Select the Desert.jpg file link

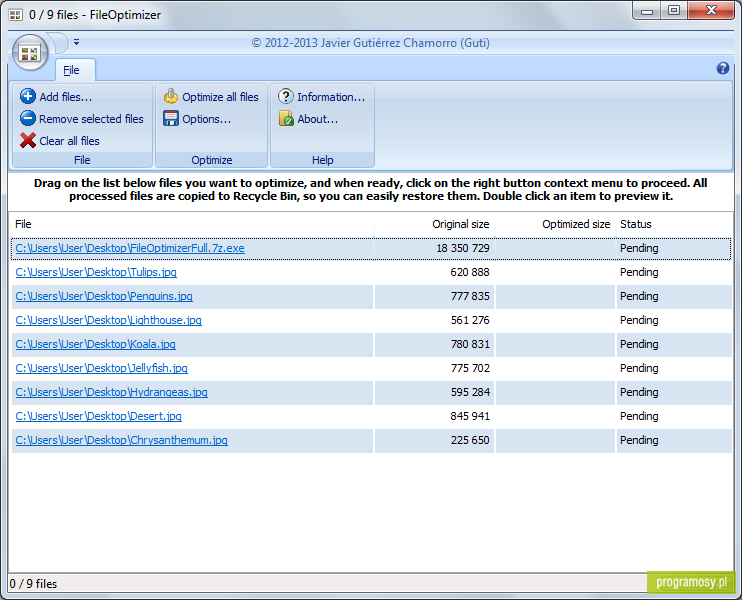[x=98, y=416]
